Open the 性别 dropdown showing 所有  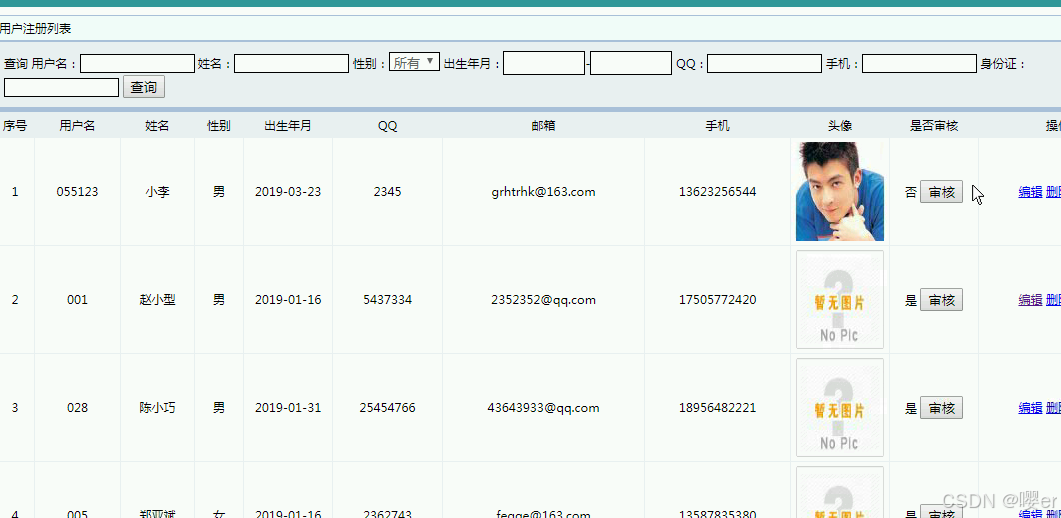click(x=415, y=62)
